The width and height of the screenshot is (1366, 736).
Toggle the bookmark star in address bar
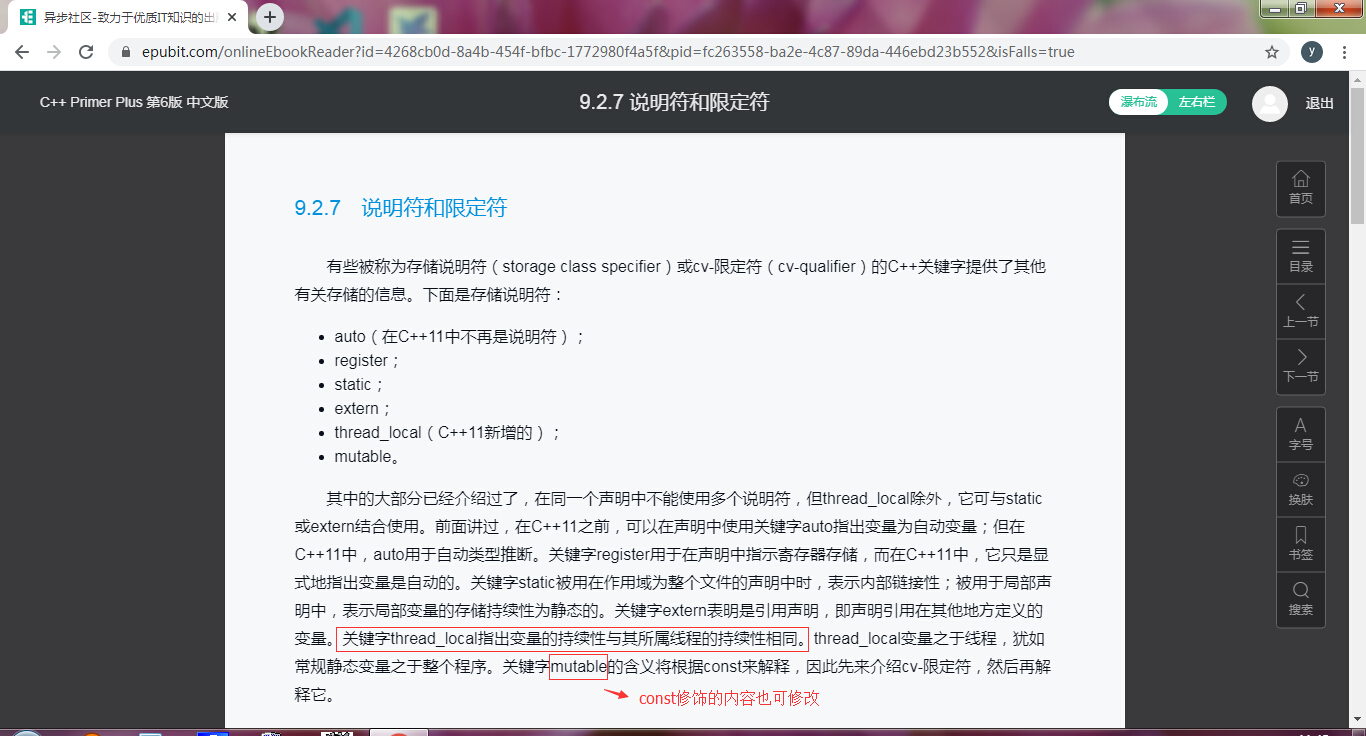click(1270, 51)
